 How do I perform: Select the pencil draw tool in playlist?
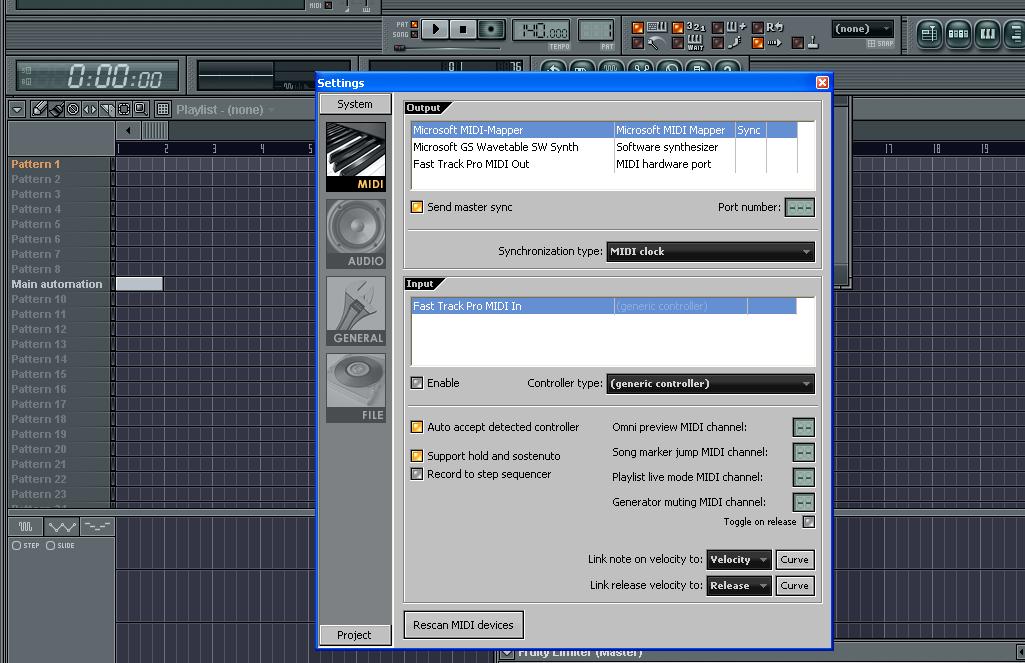tap(40, 109)
